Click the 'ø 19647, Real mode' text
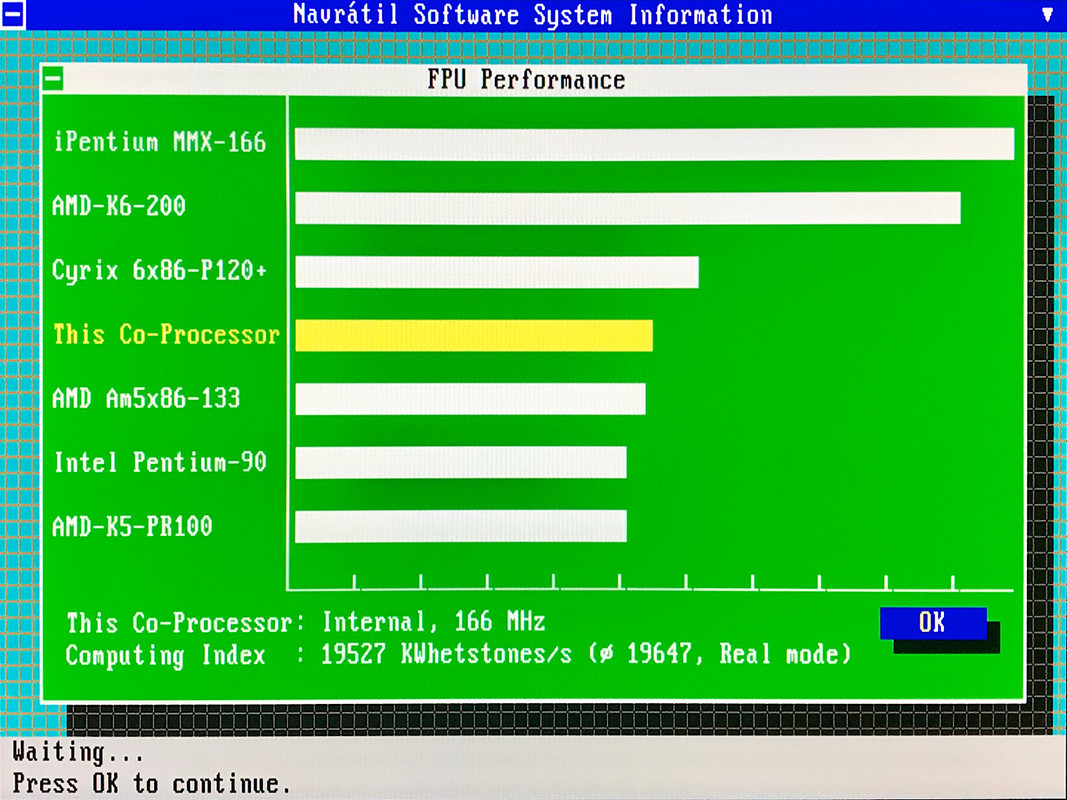The height and width of the screenshot is (800, 1067). (721, 654)
